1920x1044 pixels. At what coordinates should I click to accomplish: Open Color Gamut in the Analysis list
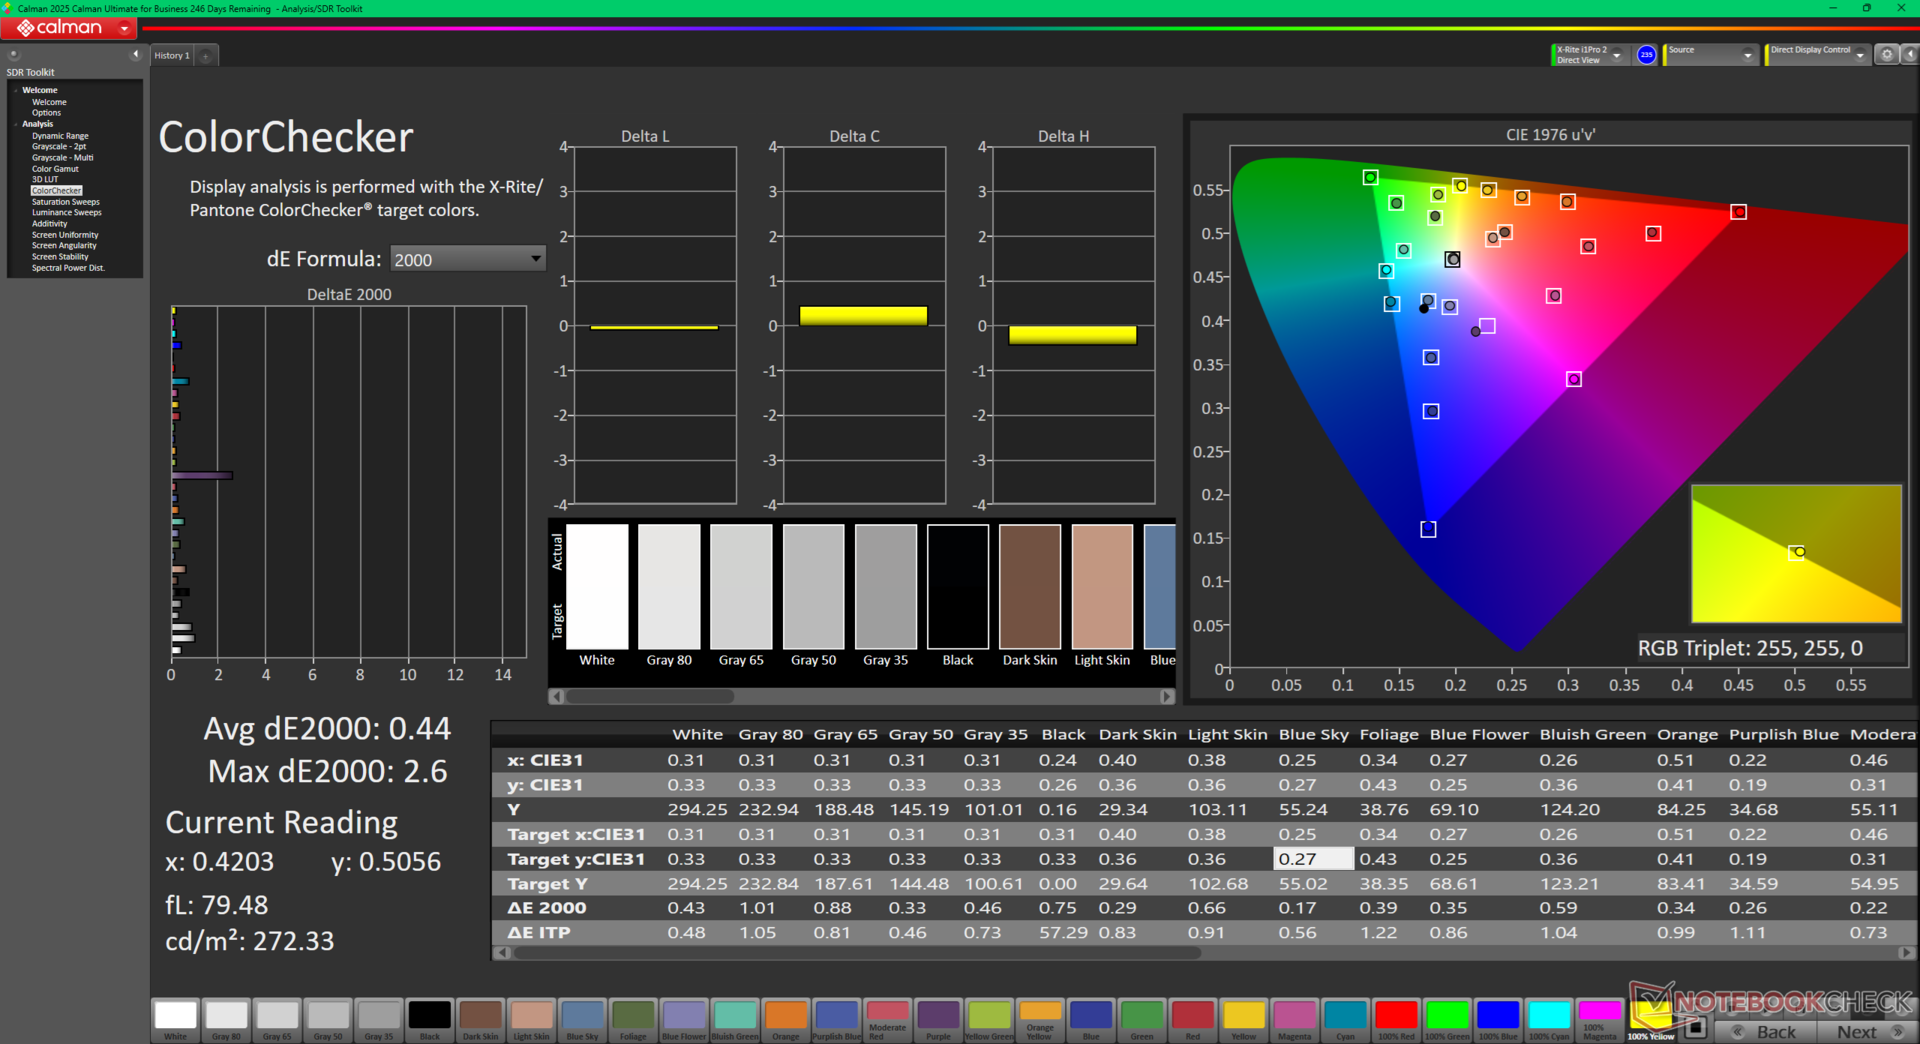pyautogui.click(x=55, y=169)
